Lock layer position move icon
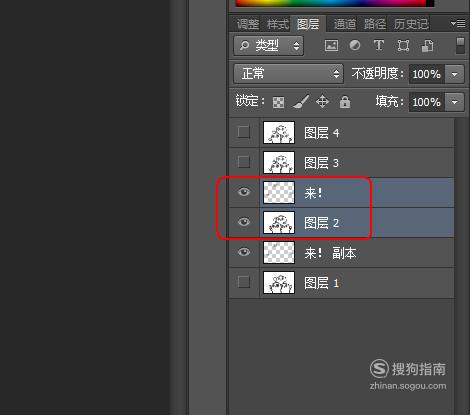The image size is (470, 415). 322,102
